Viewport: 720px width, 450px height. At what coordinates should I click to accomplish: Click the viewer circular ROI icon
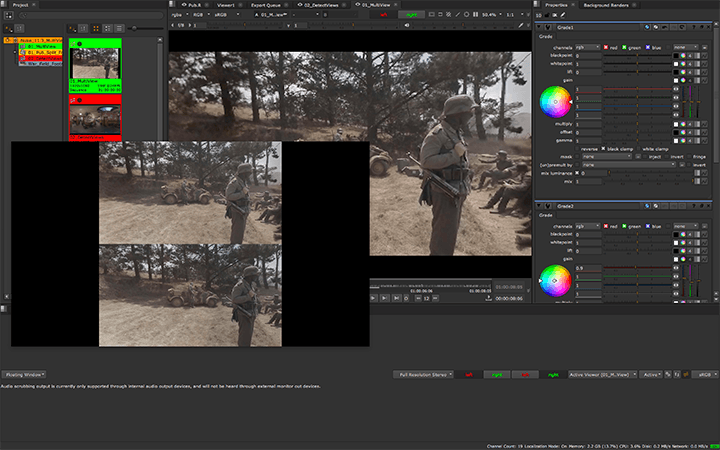coord(467,15)
